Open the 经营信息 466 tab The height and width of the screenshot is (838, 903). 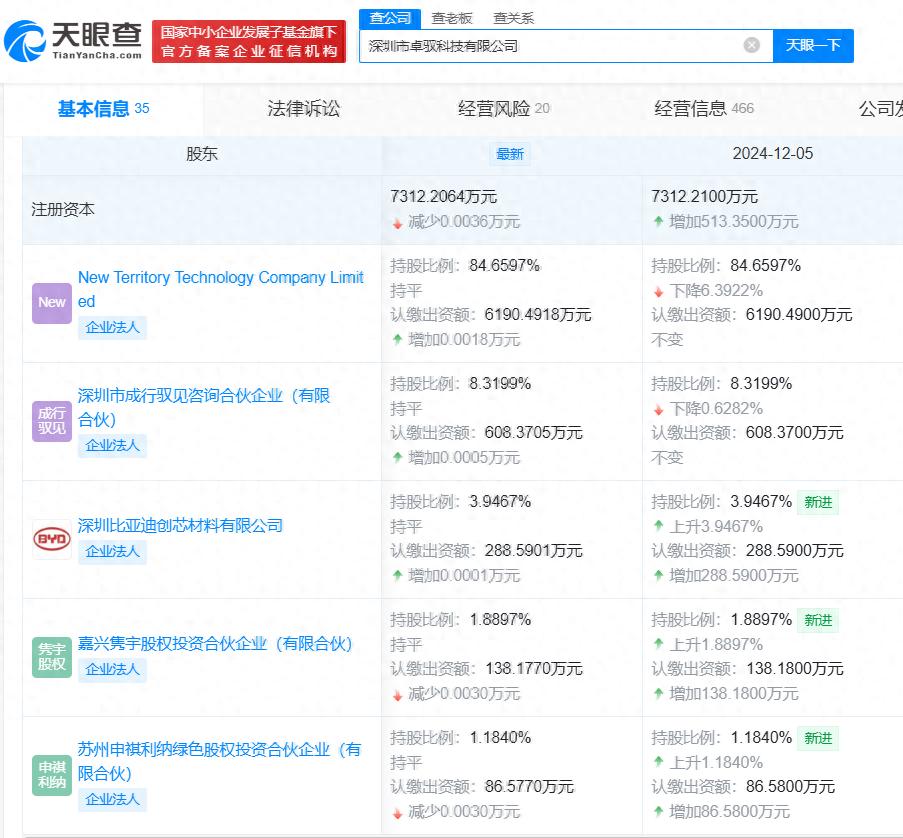point(704,108)
